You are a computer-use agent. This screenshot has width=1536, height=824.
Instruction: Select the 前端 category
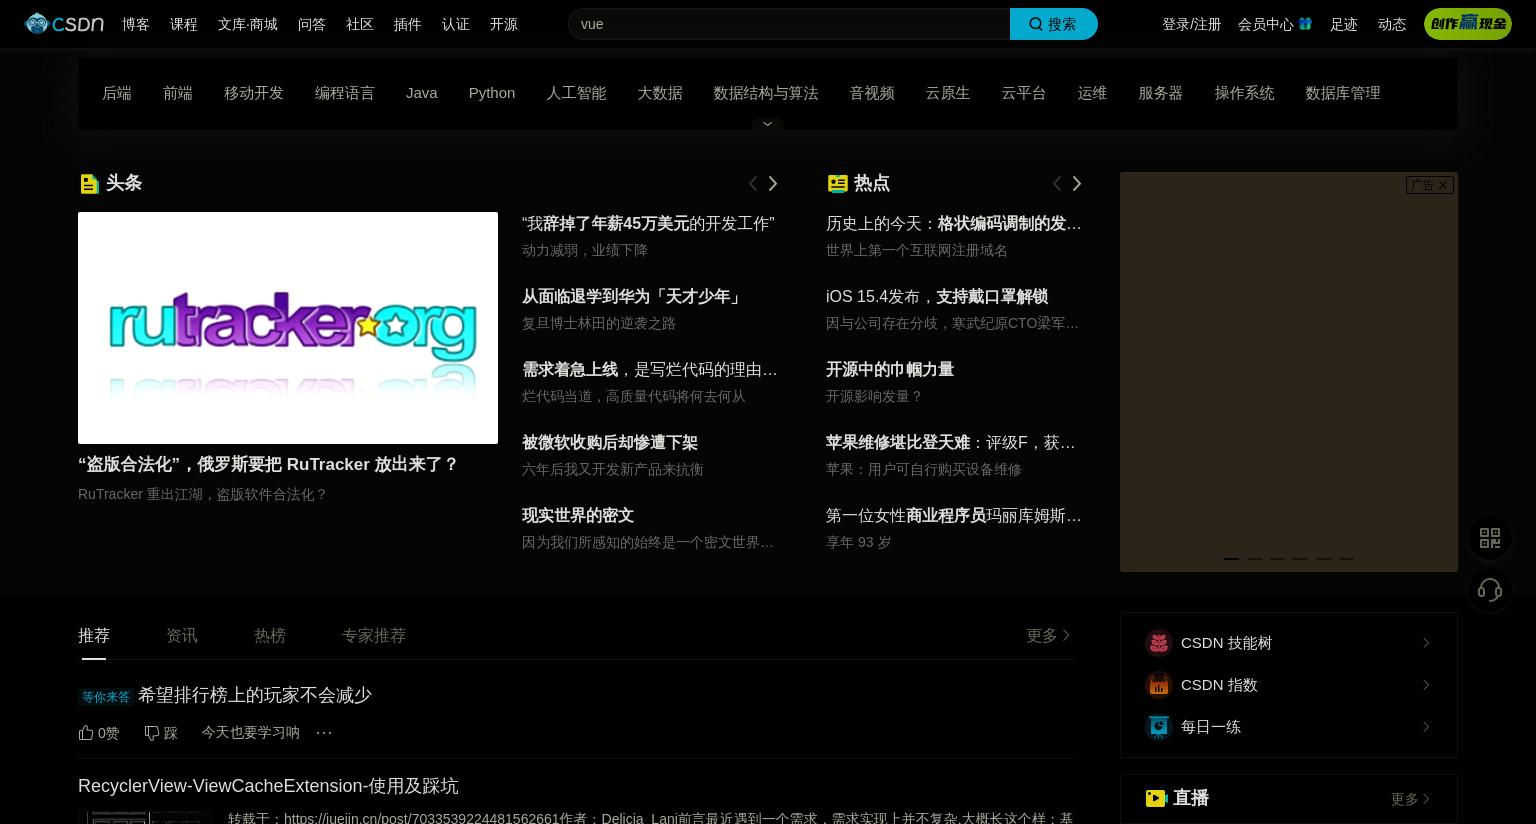(x=178, y=93)
